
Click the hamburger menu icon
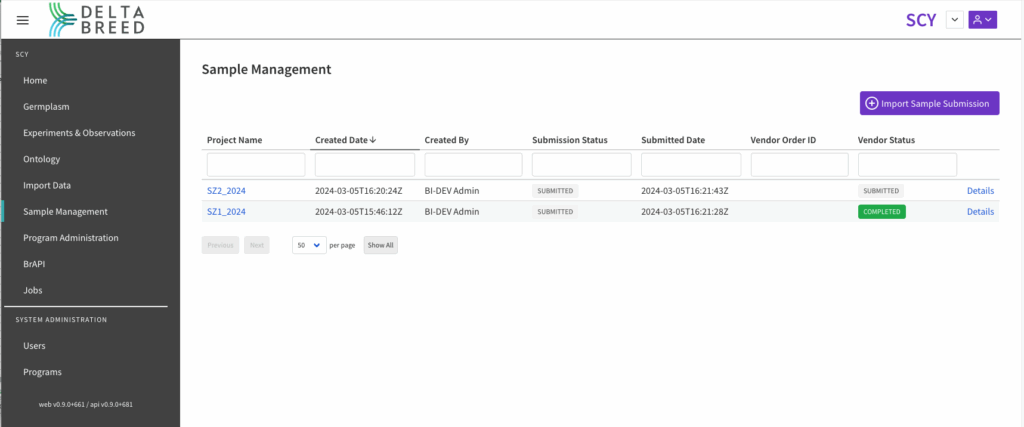coord(23,20)
